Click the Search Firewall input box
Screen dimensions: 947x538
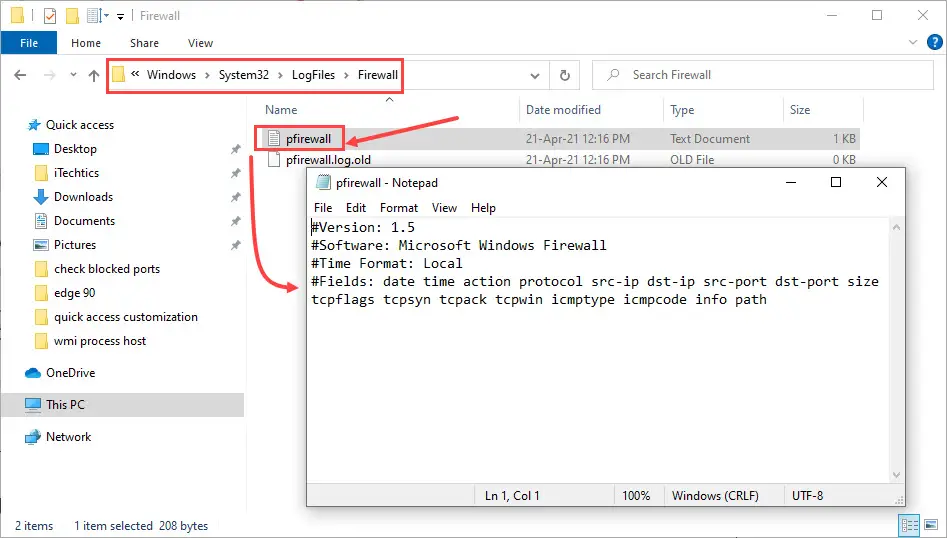763,75
